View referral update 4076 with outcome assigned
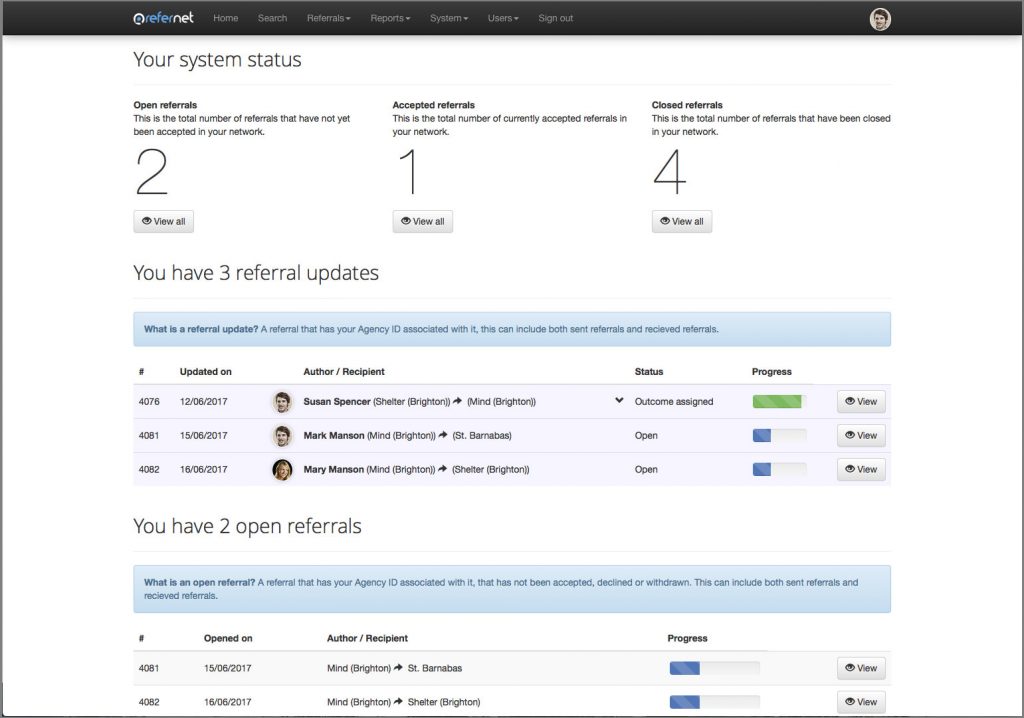The image size is (1024, 718). (x=860, y=402)
